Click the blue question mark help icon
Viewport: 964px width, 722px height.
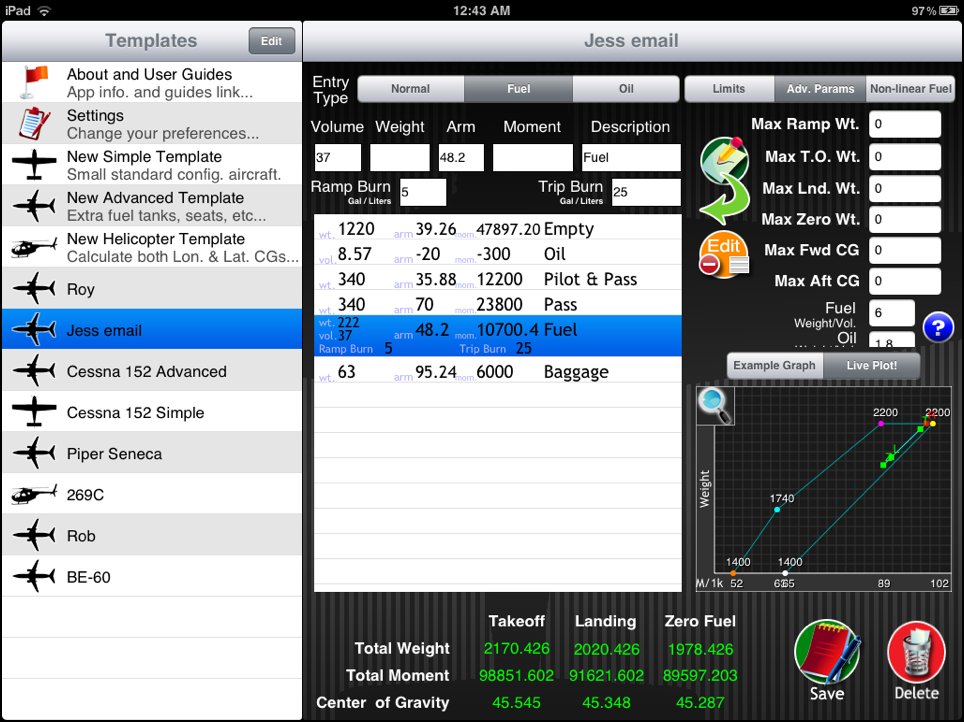[x=937, y=327]
